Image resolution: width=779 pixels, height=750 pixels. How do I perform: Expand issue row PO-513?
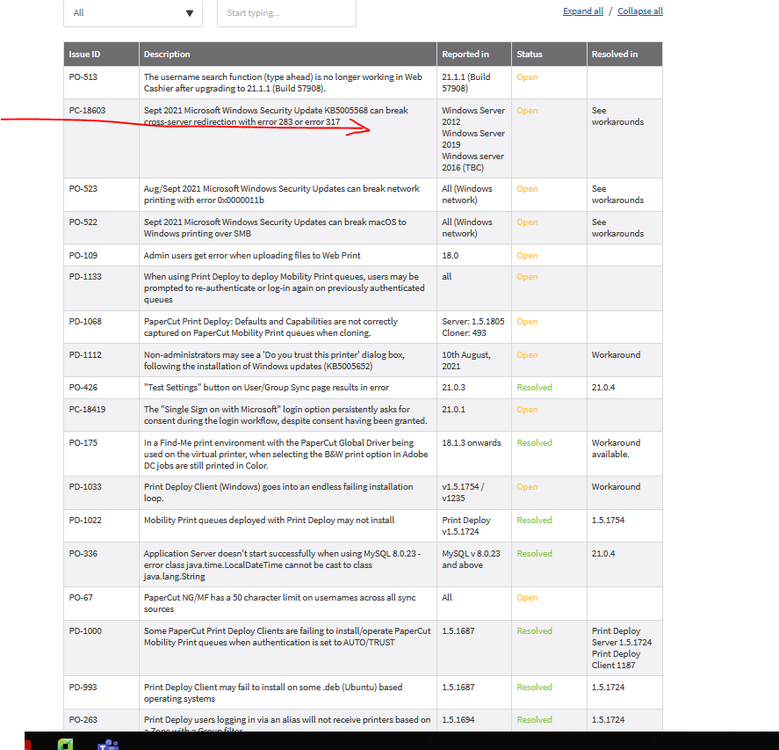click(x=363, y=82)
